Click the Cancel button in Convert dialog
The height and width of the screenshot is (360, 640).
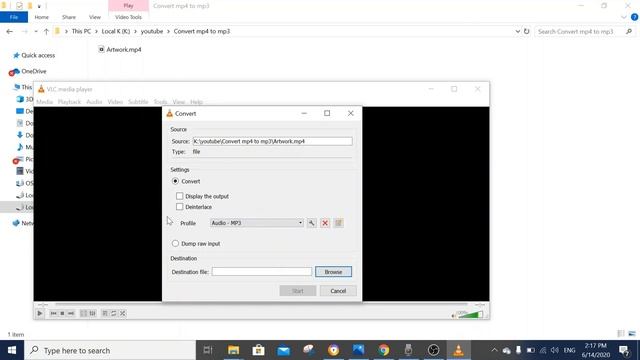click(338, 291)
